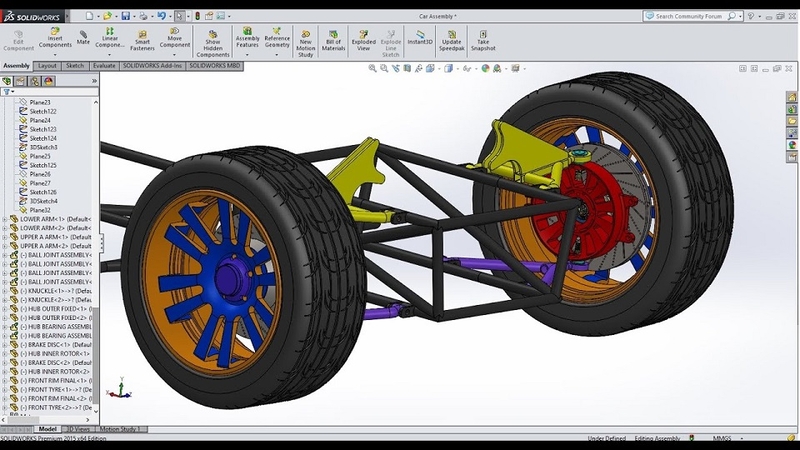Screen dimensions: 800x450
Task: Click MMGS unit system in status bar
Action: (721, 438)
